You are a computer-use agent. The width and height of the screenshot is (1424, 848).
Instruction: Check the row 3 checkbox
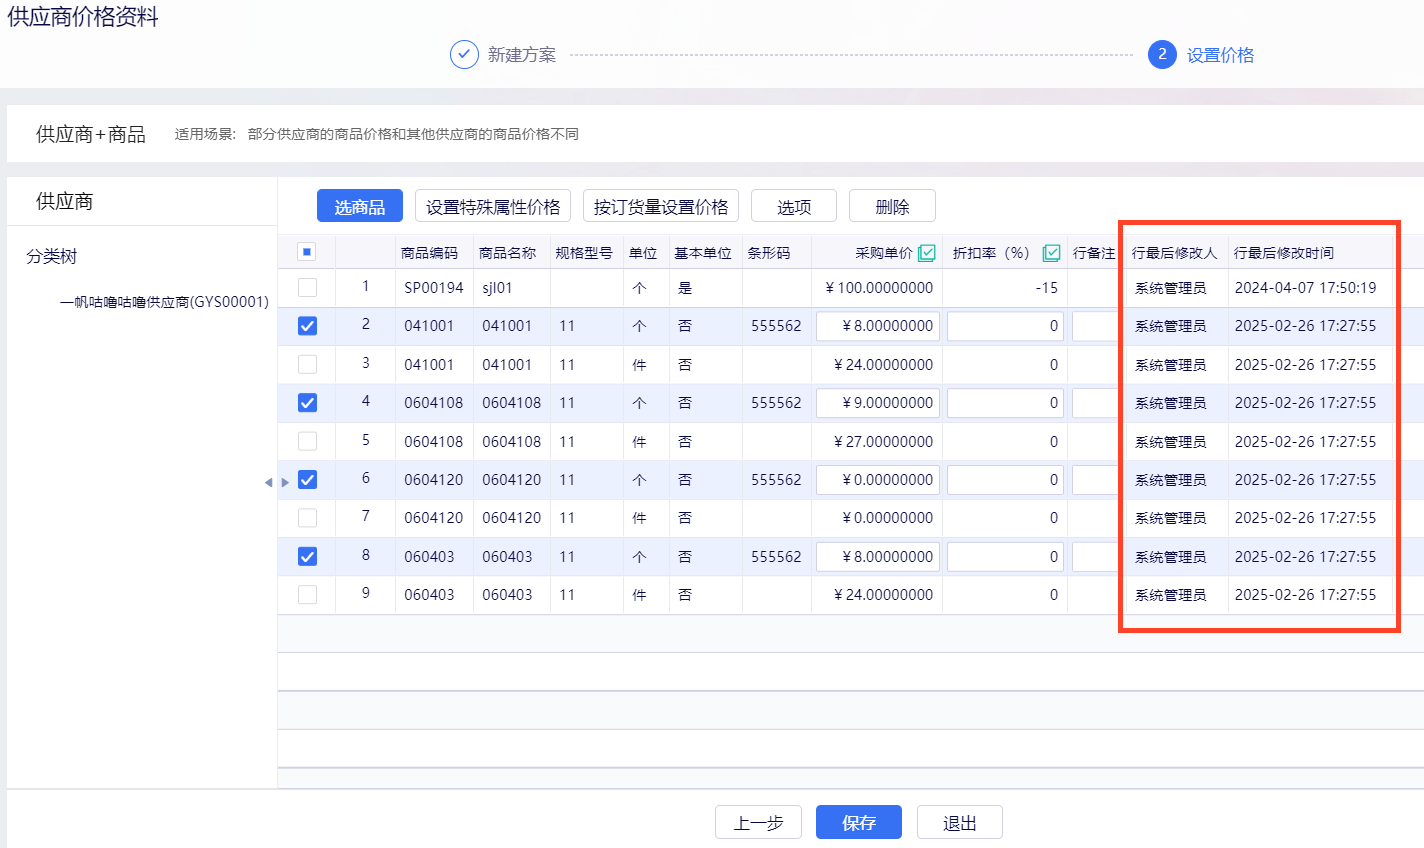point(307,364)
